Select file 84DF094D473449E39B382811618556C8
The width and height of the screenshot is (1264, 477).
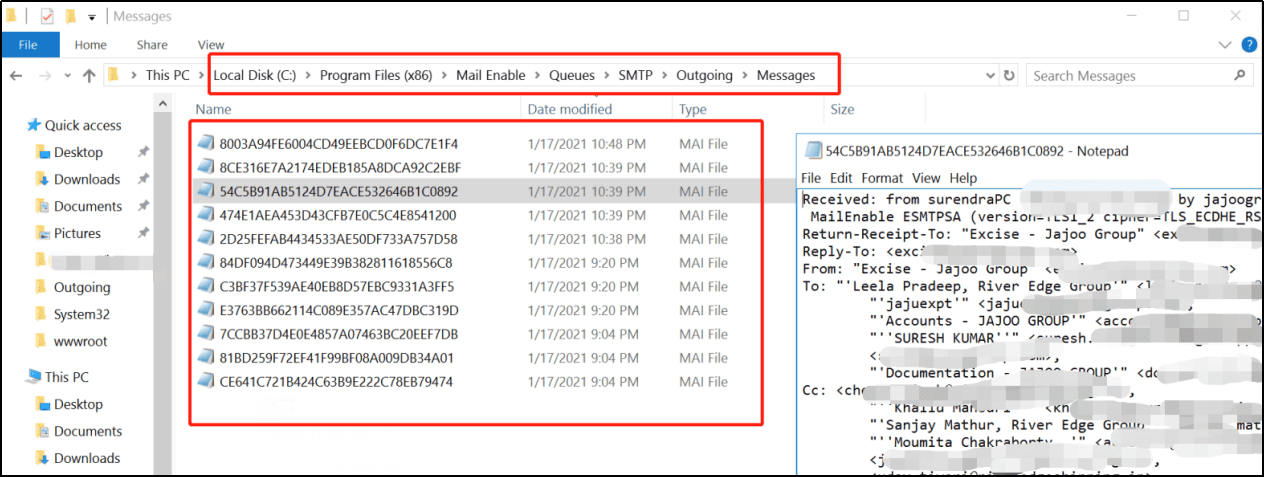[x=336, y=263]
